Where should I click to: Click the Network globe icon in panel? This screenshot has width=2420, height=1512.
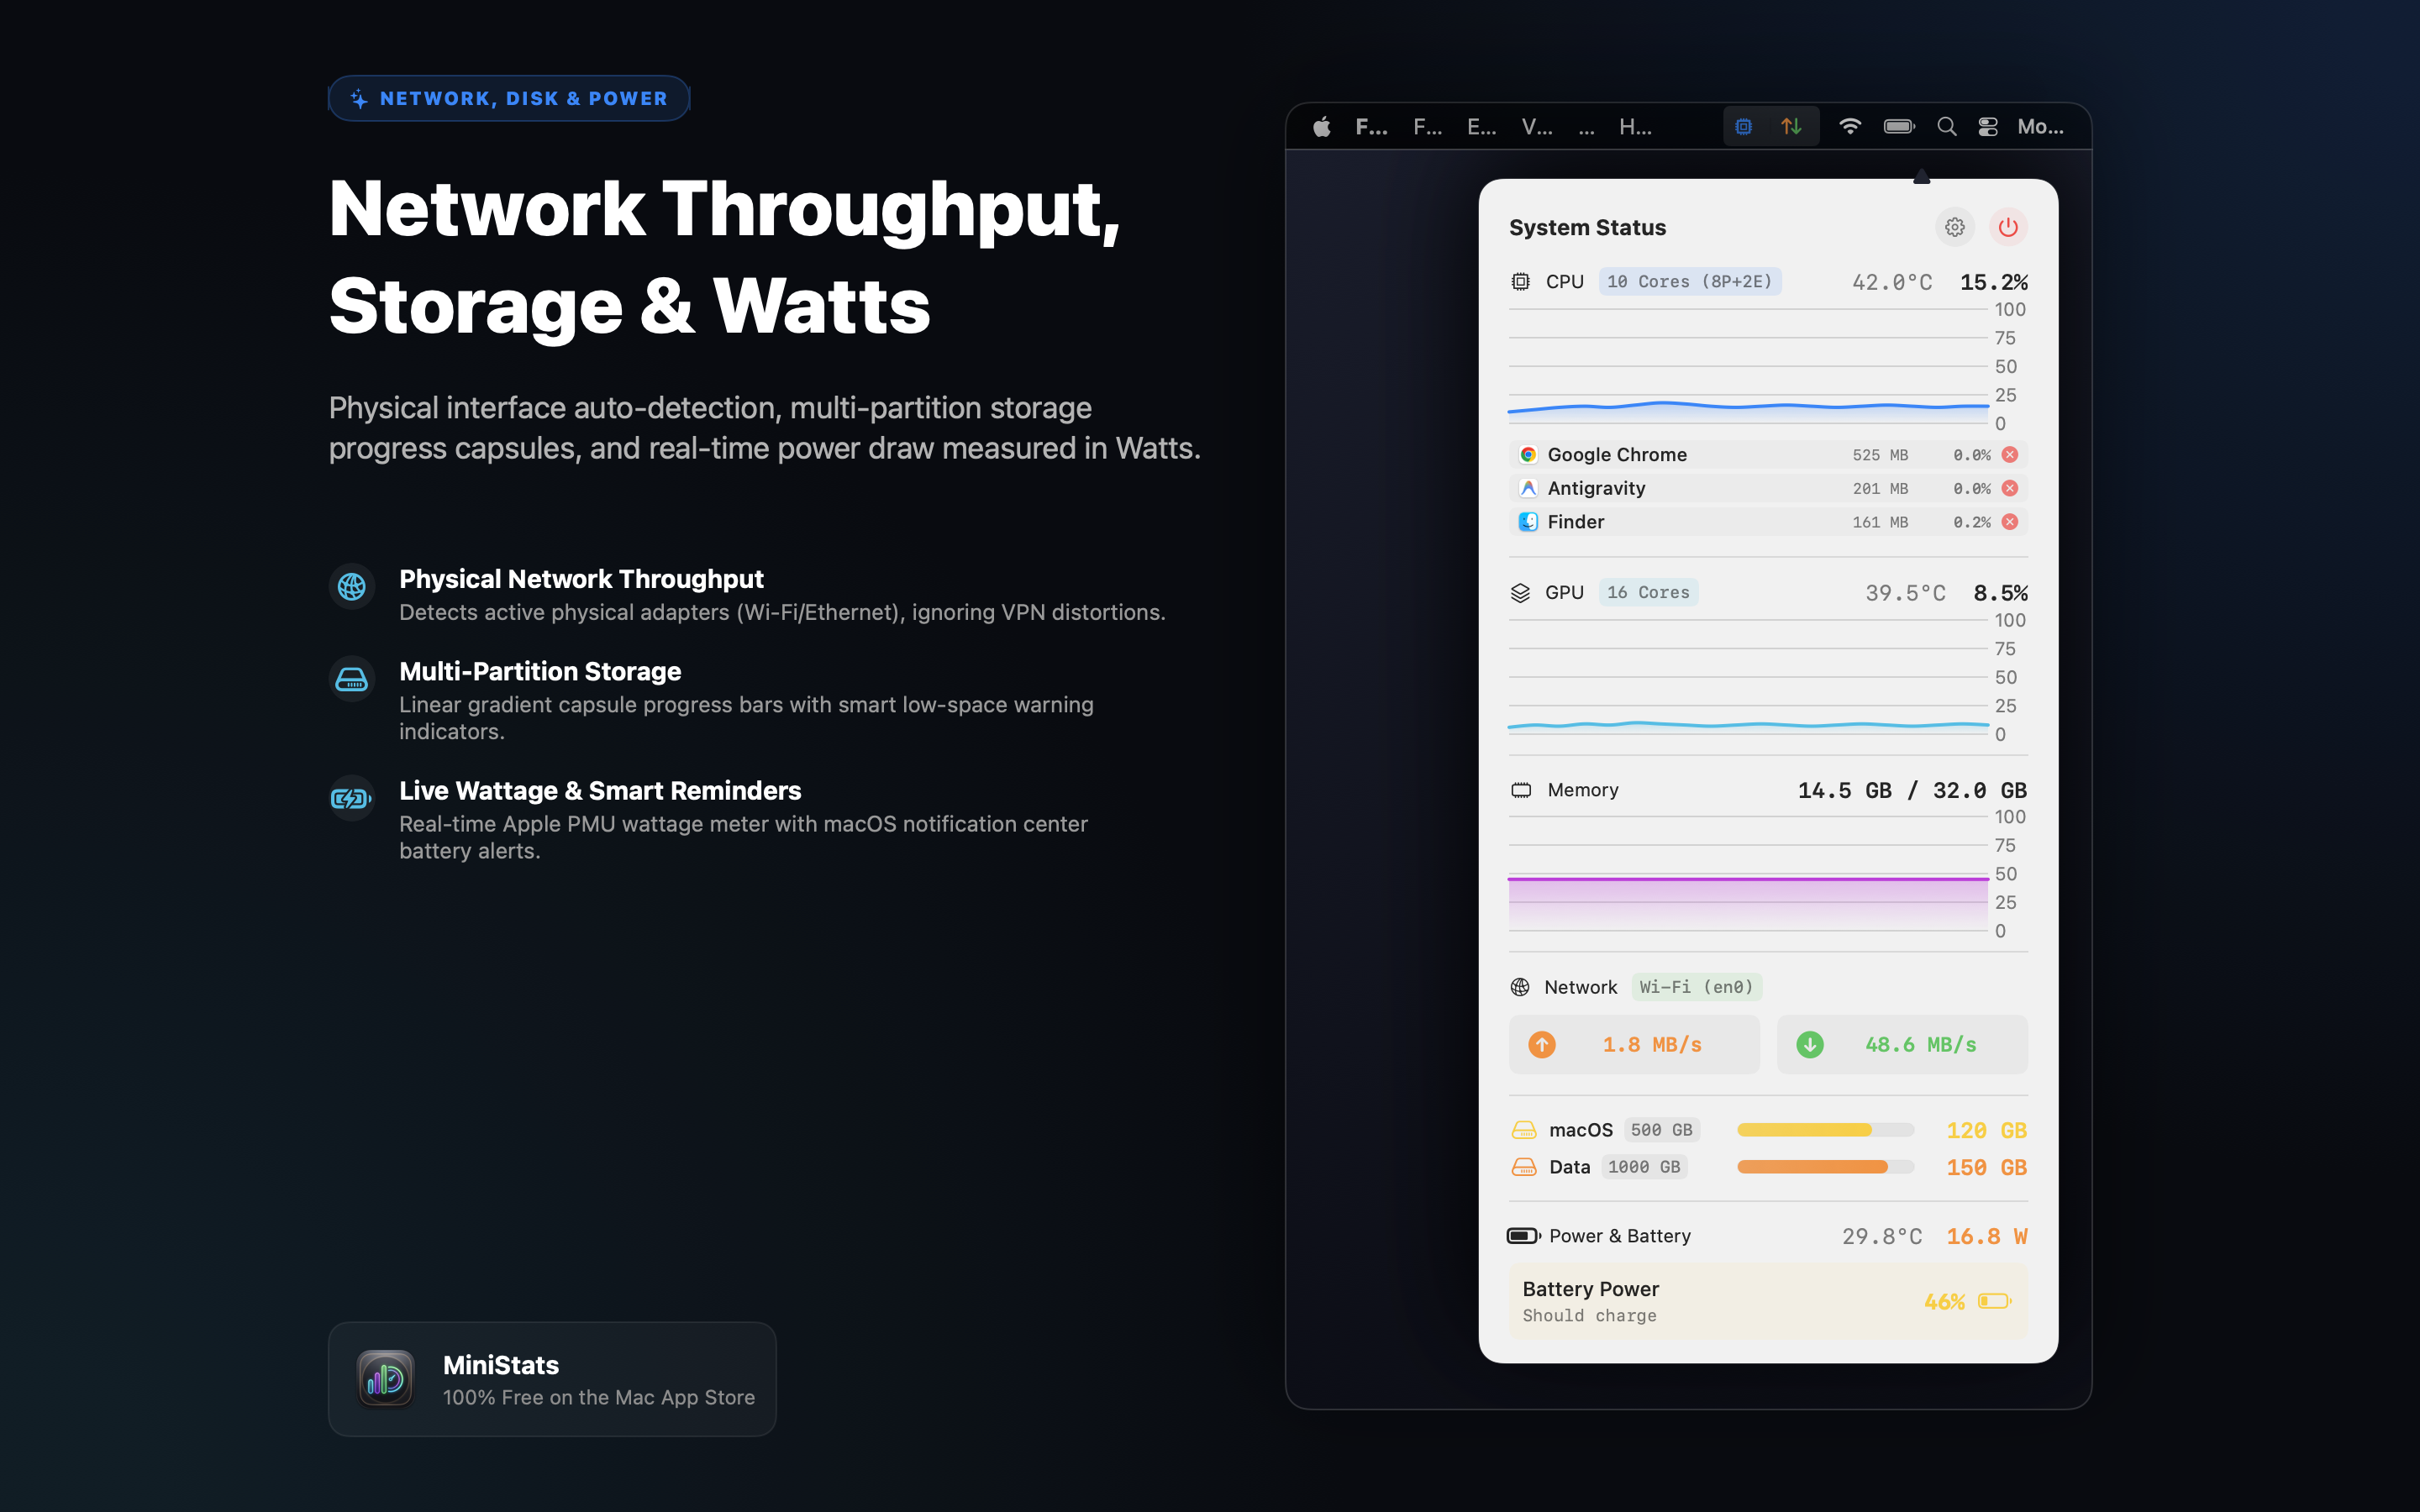tap(1520, 987)
